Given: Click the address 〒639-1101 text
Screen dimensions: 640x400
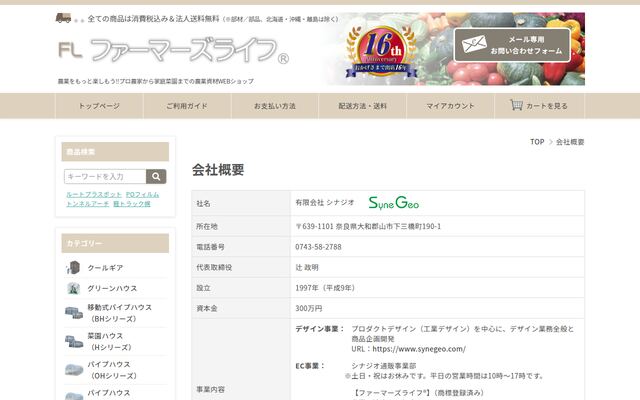Looking at the screenshot, I should 368,227.
